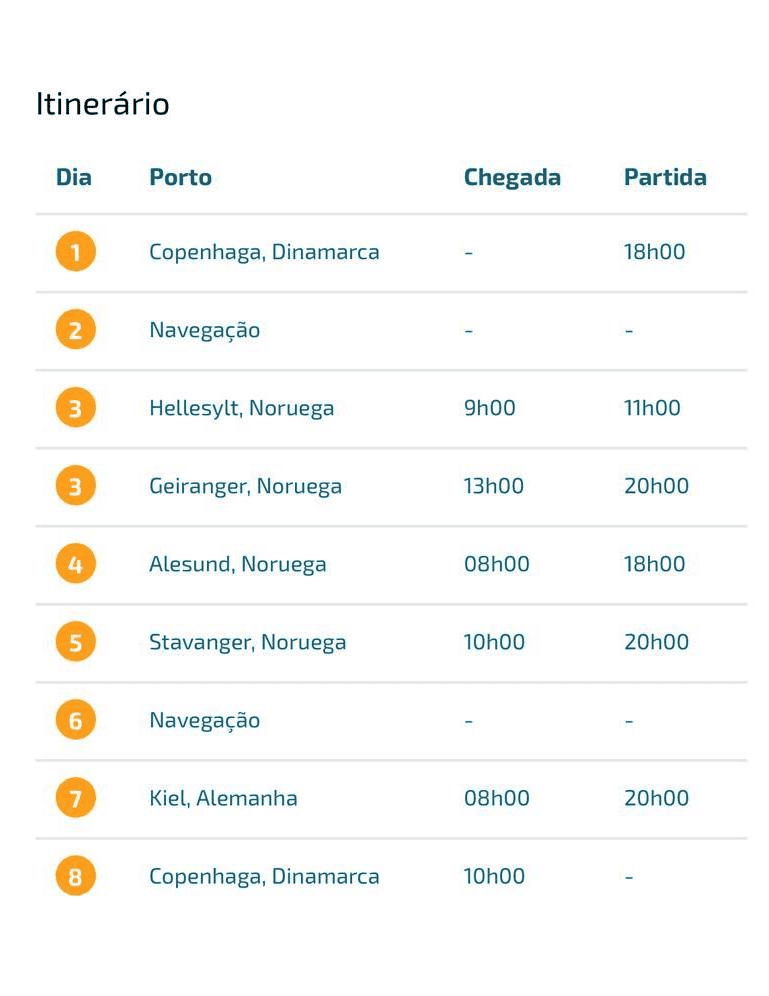Viewport: 769px width, 996px height.
Task: Open Geiranger, Noruega port entry
Action: 246,487
